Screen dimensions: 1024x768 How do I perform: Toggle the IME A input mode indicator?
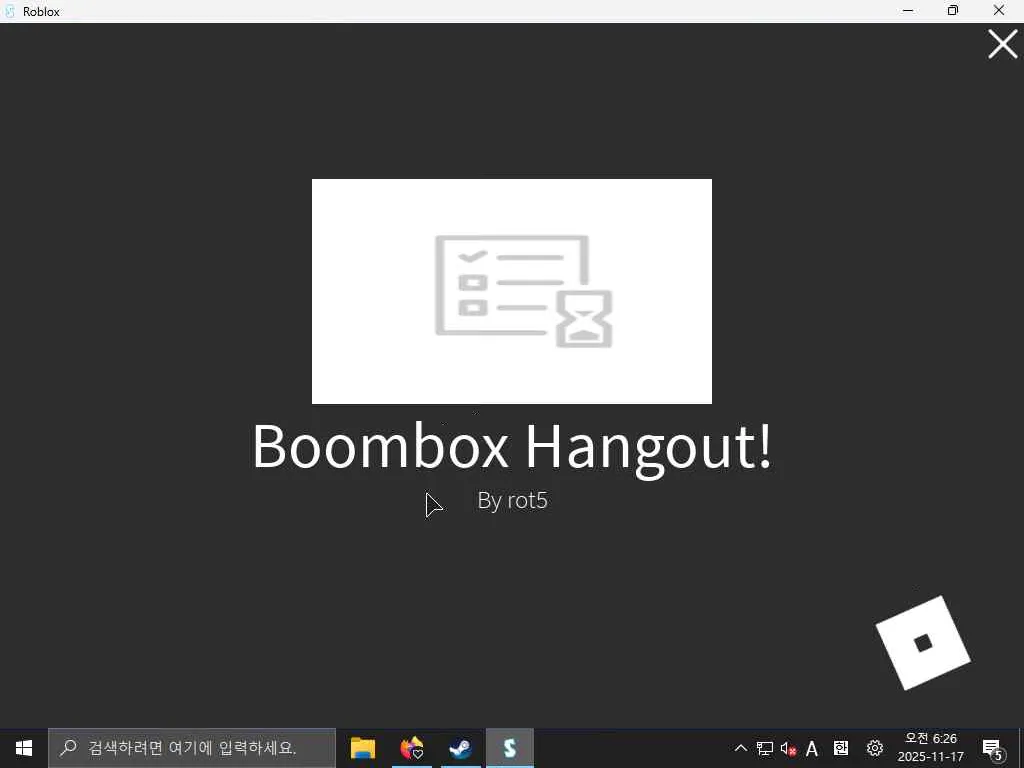tap(812, 748)
